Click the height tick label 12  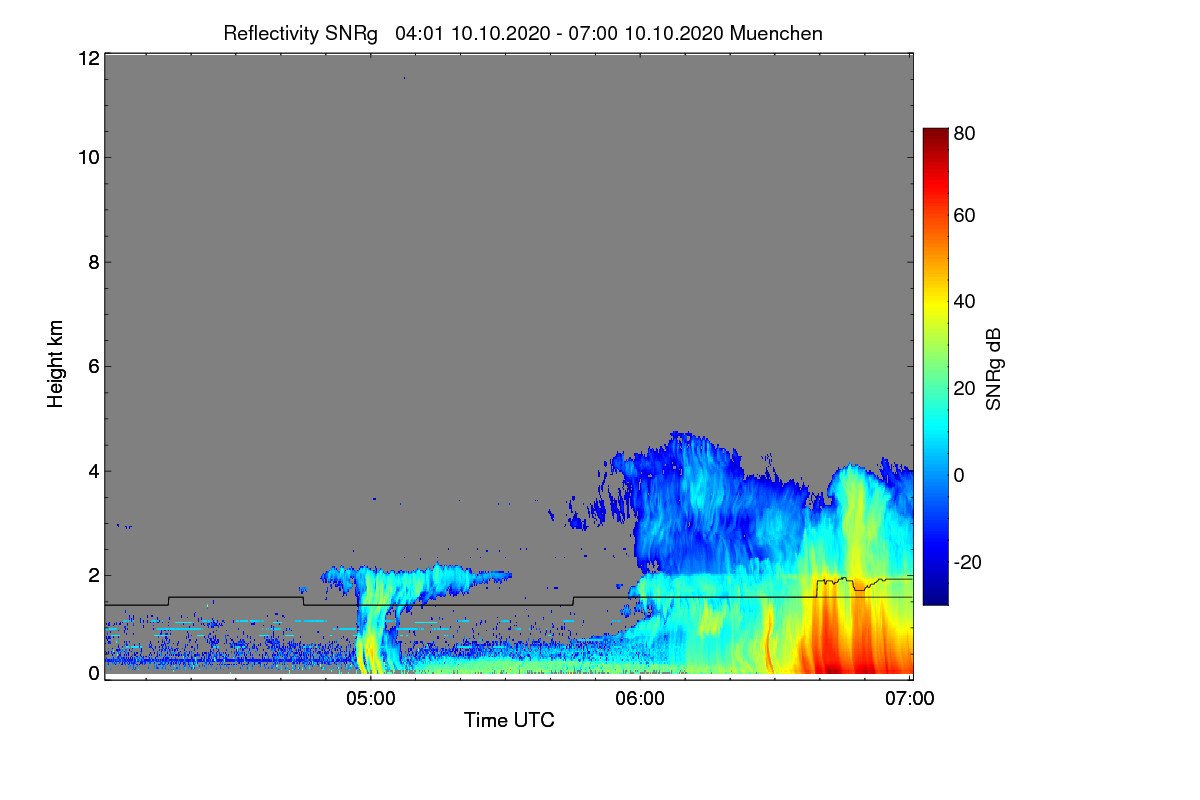[88, 58]
